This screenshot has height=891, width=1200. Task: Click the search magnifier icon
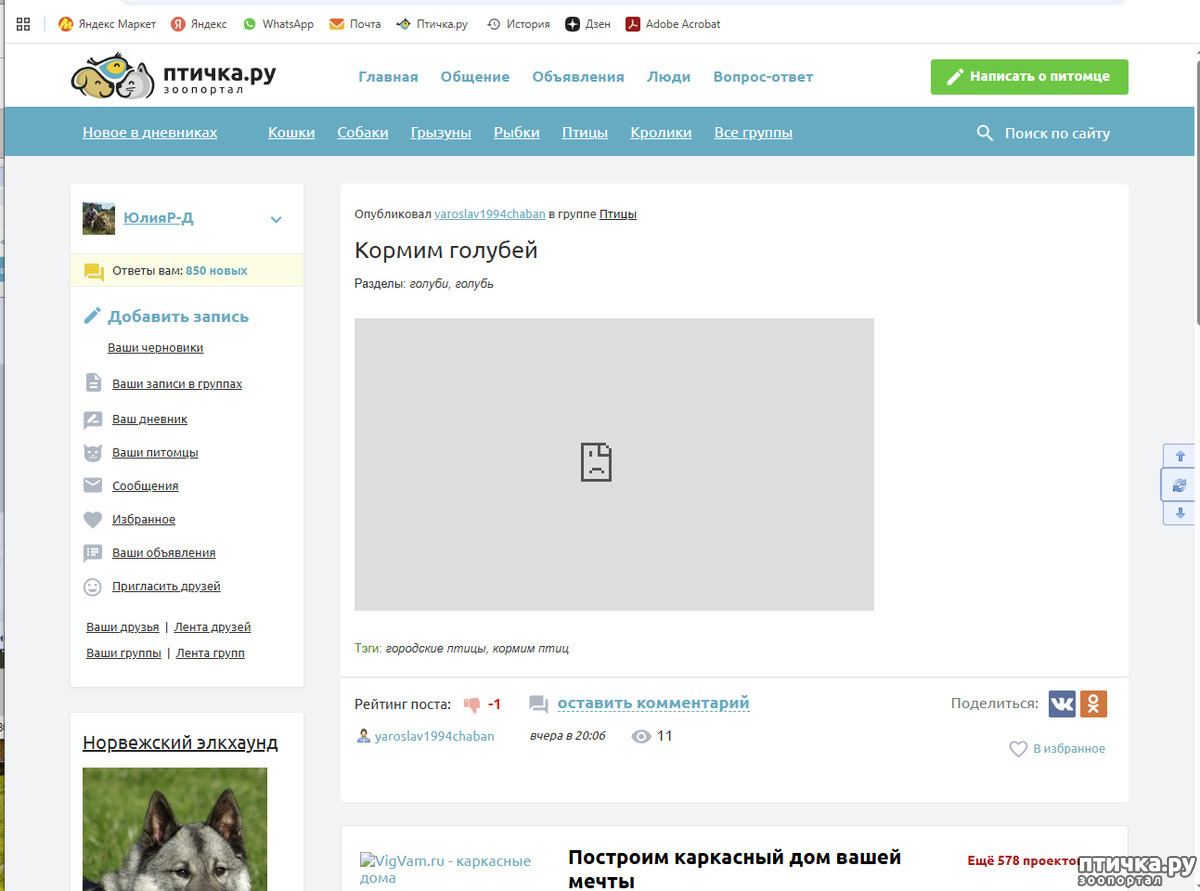(x=985, y=133)
